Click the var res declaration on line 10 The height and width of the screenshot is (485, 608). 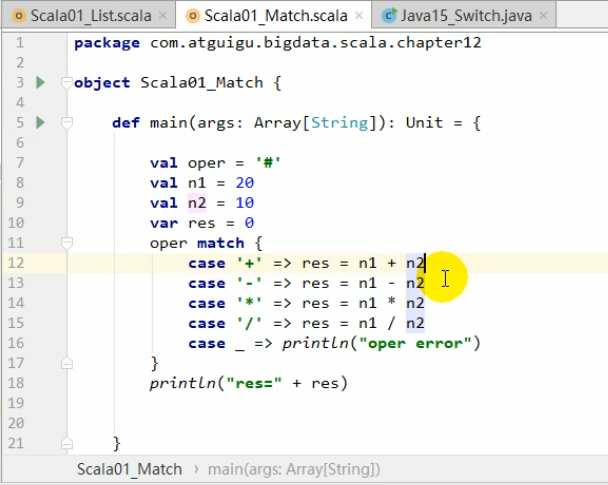(201, 223)
